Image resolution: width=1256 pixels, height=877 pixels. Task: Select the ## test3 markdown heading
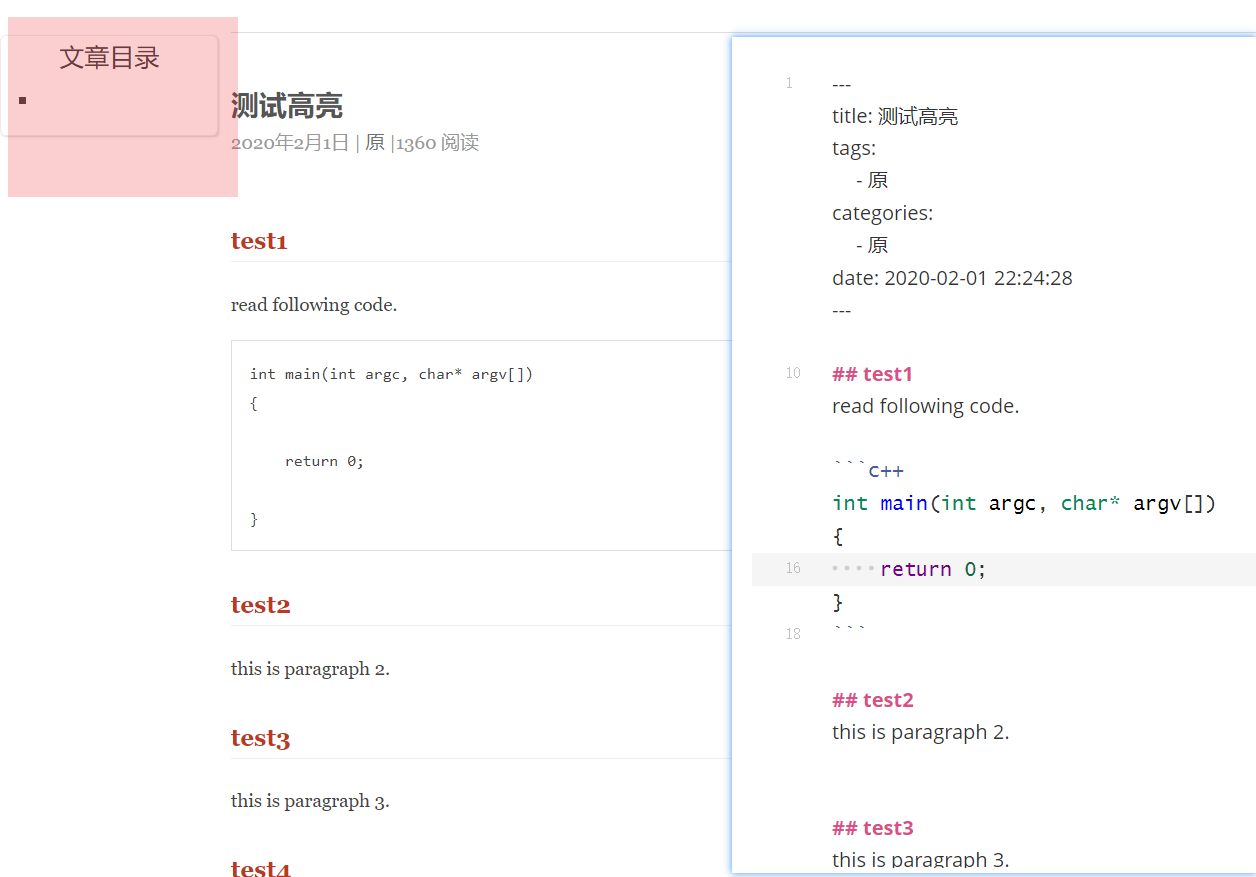click(x=872, y=827)
